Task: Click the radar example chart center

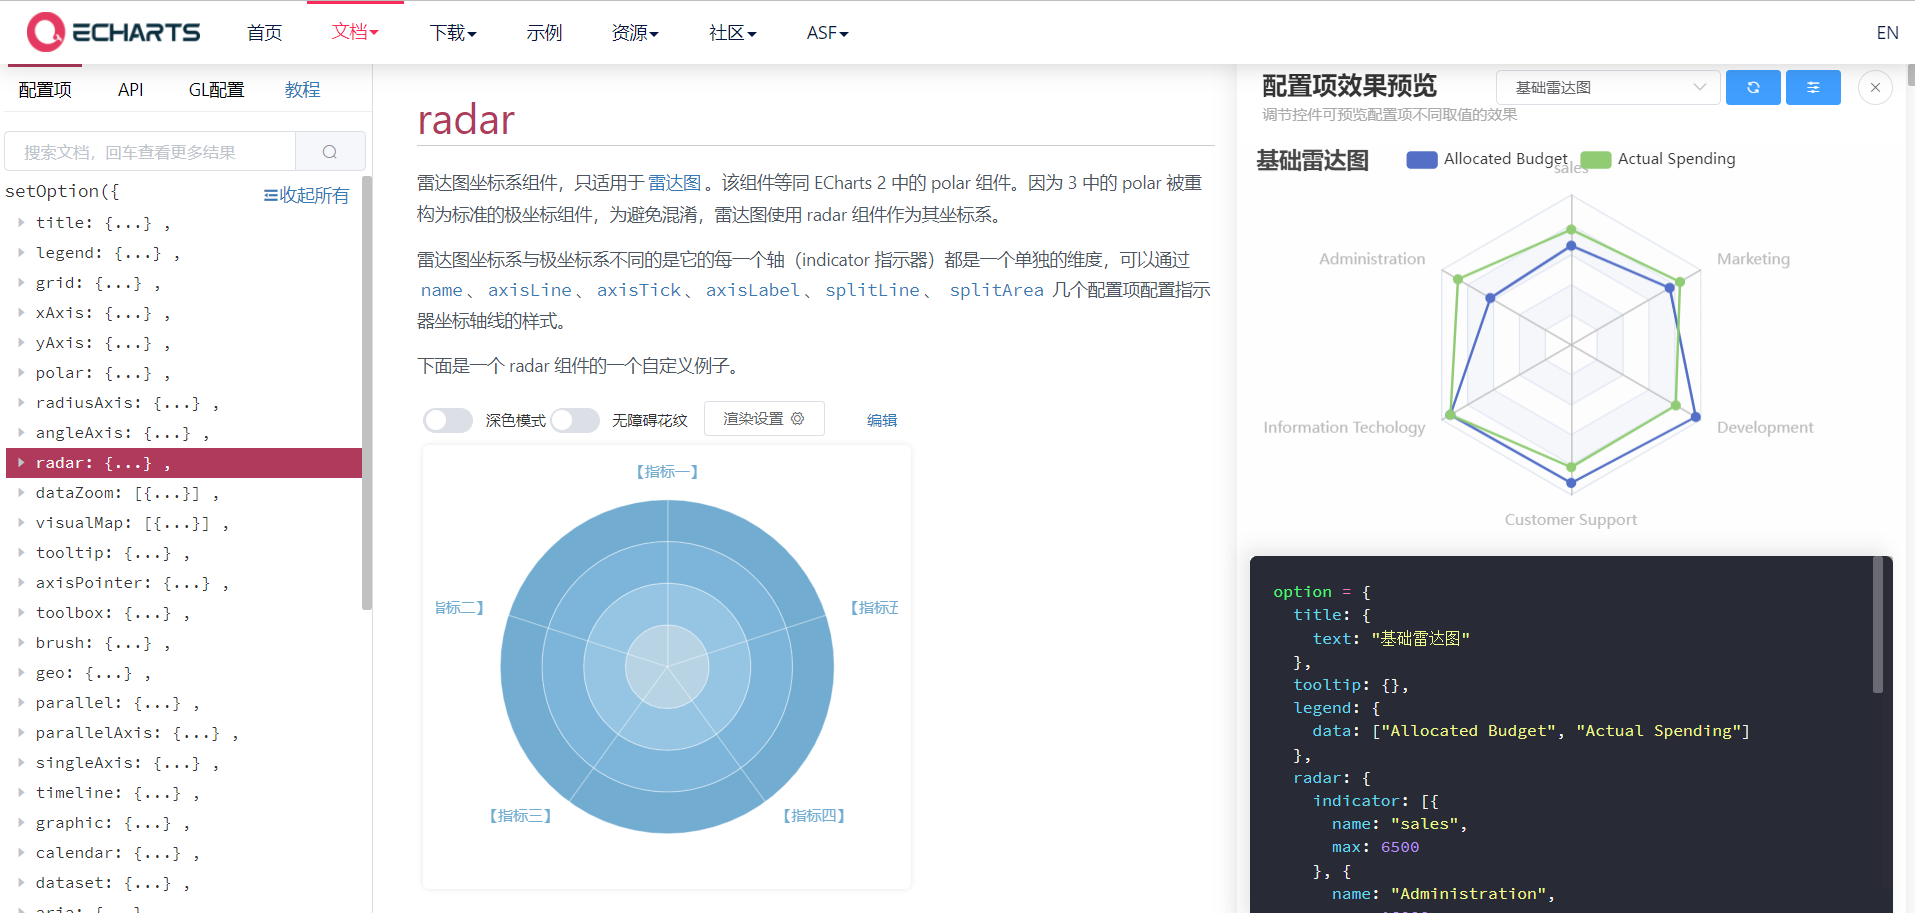Action: click(667, 666)
